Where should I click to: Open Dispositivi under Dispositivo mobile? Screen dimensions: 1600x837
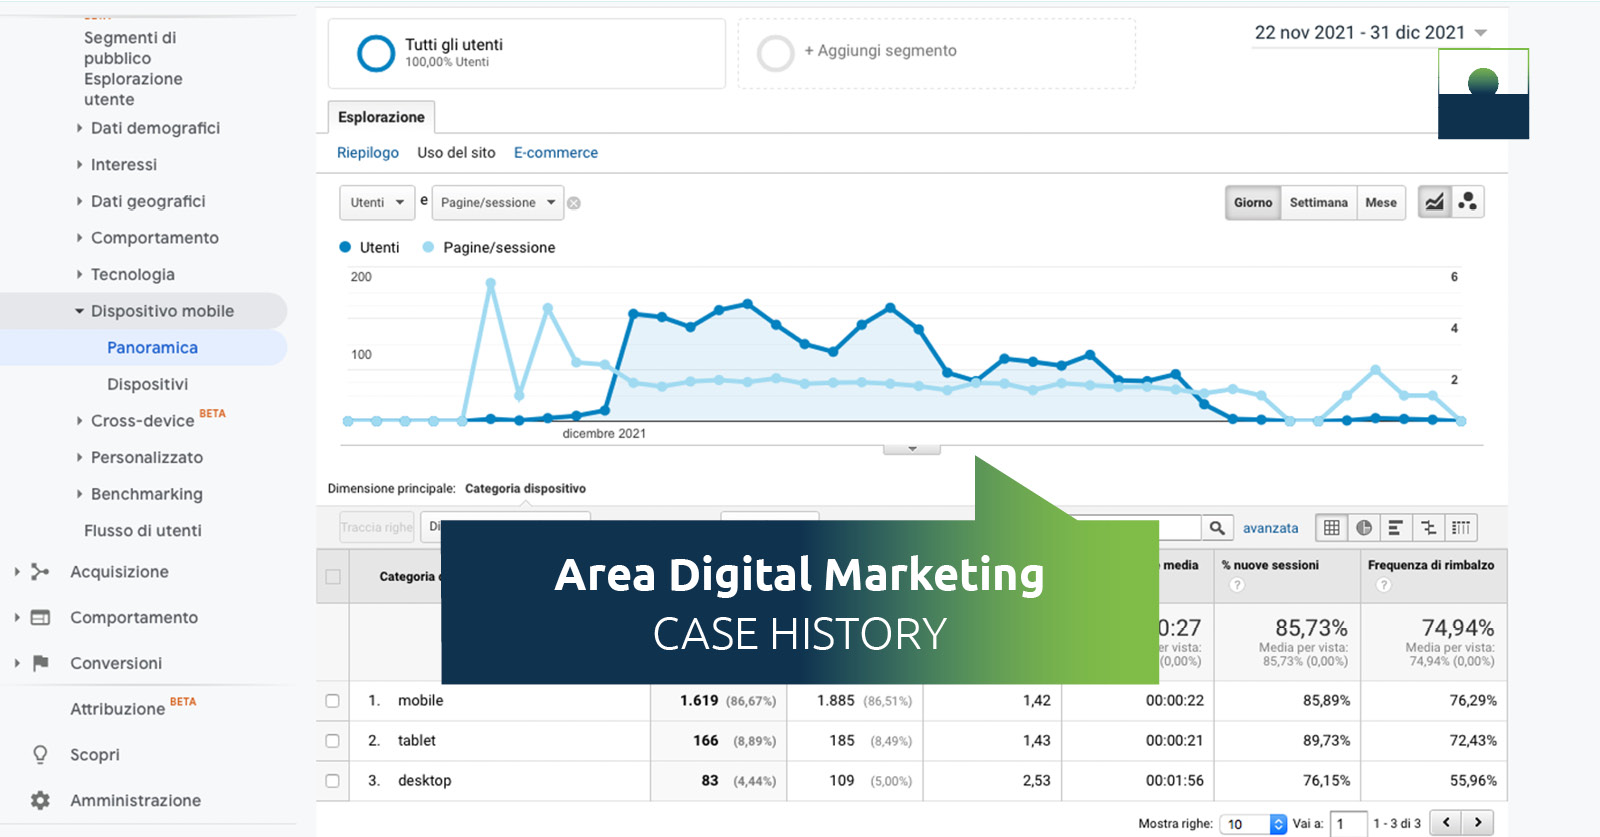coord(147,384)
